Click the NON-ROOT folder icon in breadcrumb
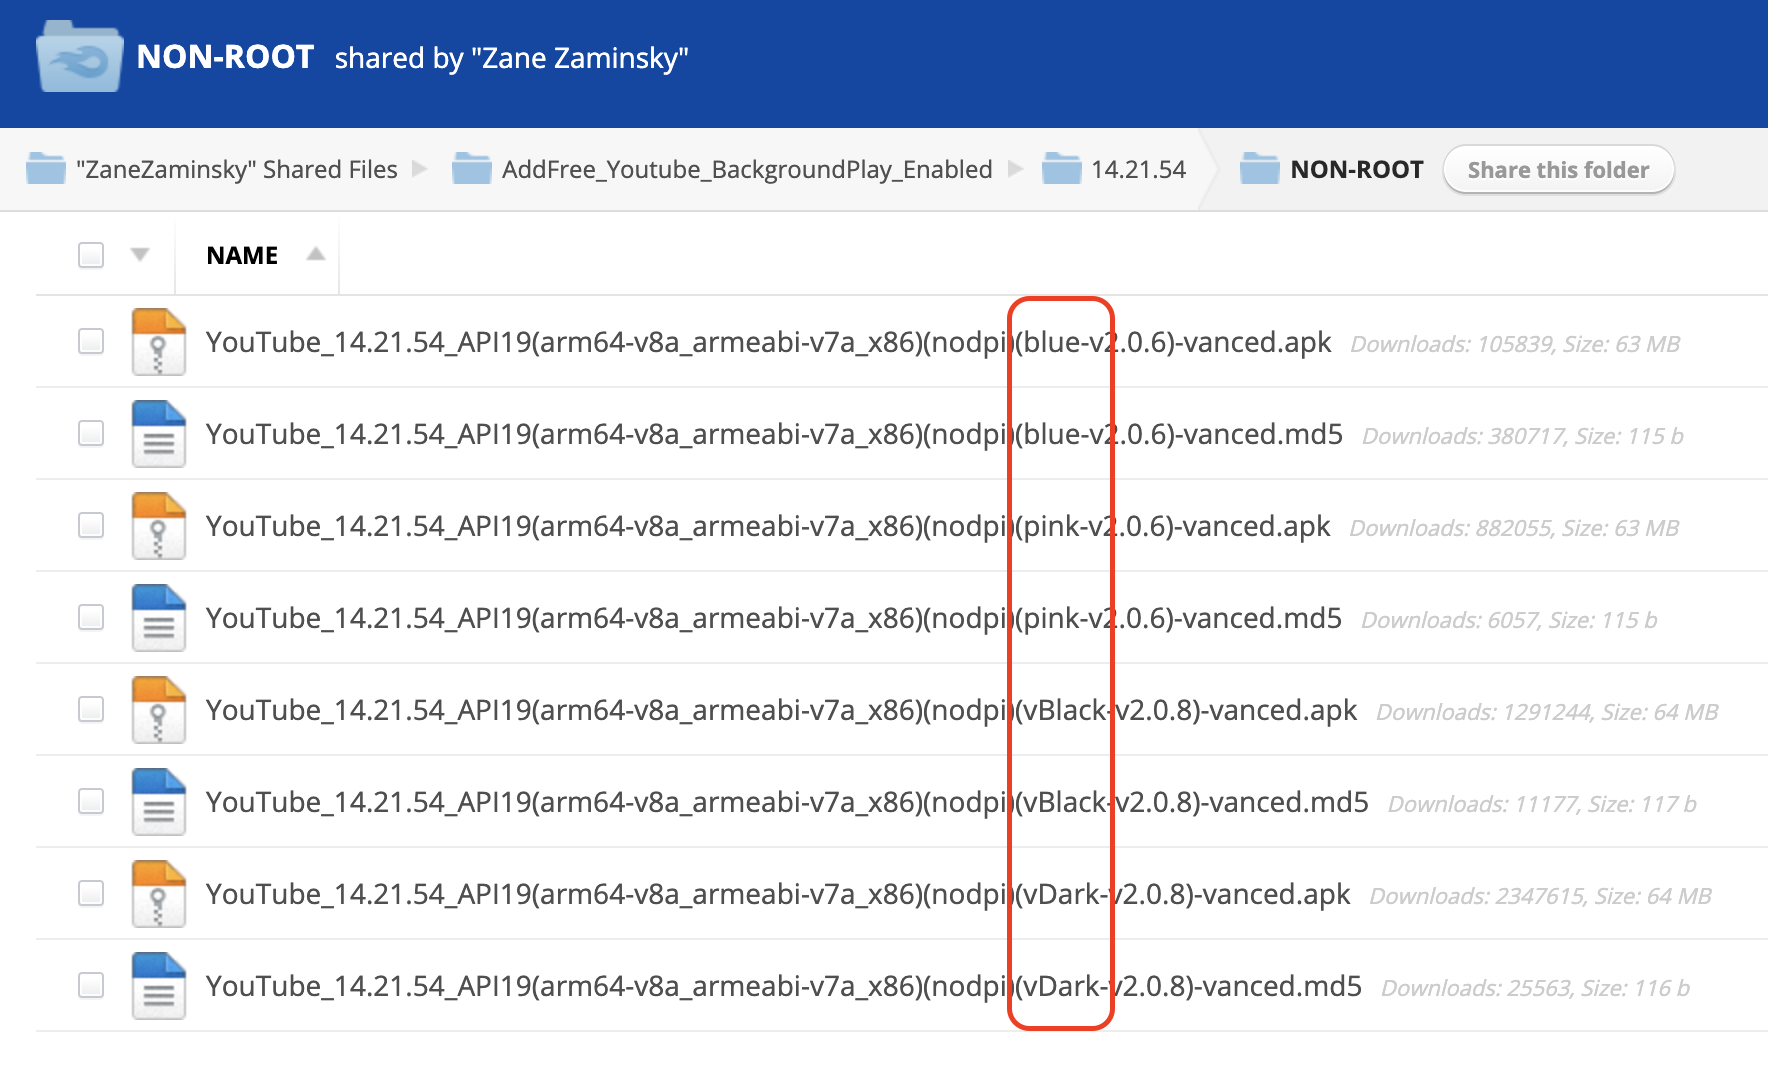Viewport: 1768px width, 1066px height. [1259, 168]
